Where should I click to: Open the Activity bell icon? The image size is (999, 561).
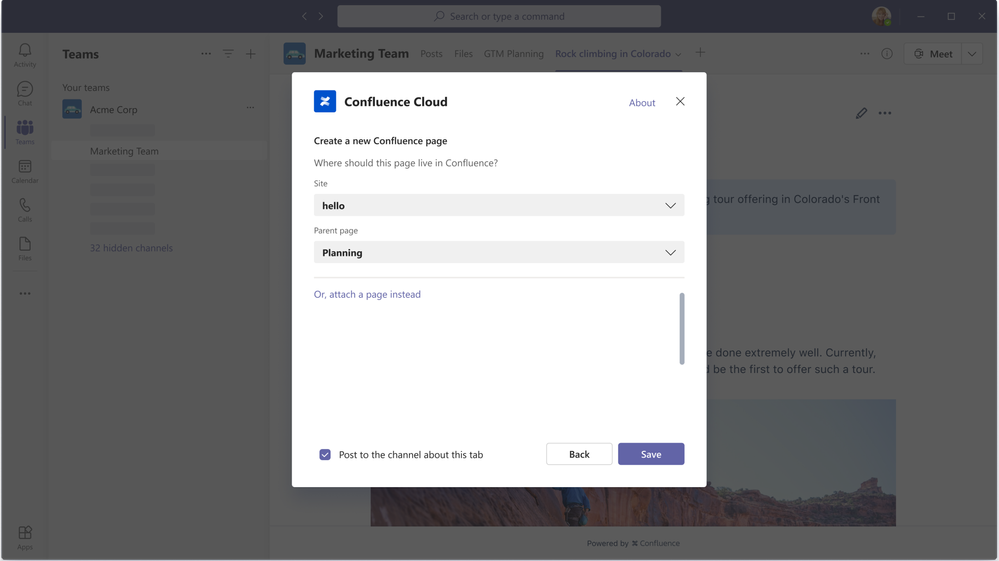click(x=25, y=55)
